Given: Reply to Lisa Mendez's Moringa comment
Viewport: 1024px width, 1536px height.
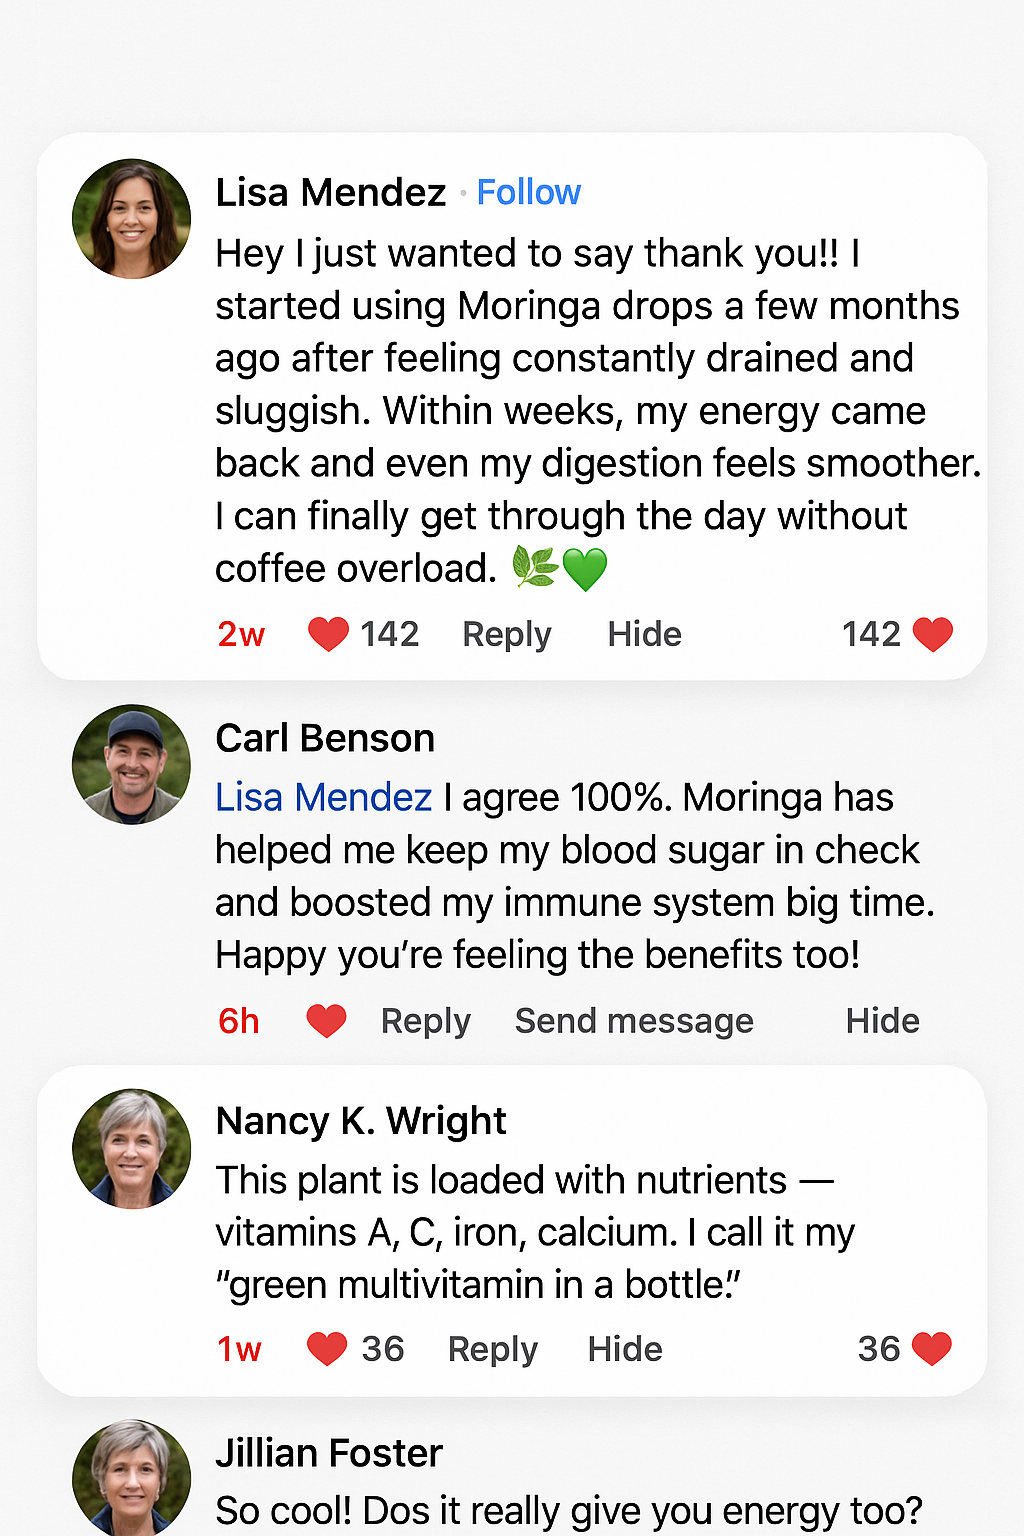Looking at the screenshot, I should pyautogui.click(x=507, y=634).
